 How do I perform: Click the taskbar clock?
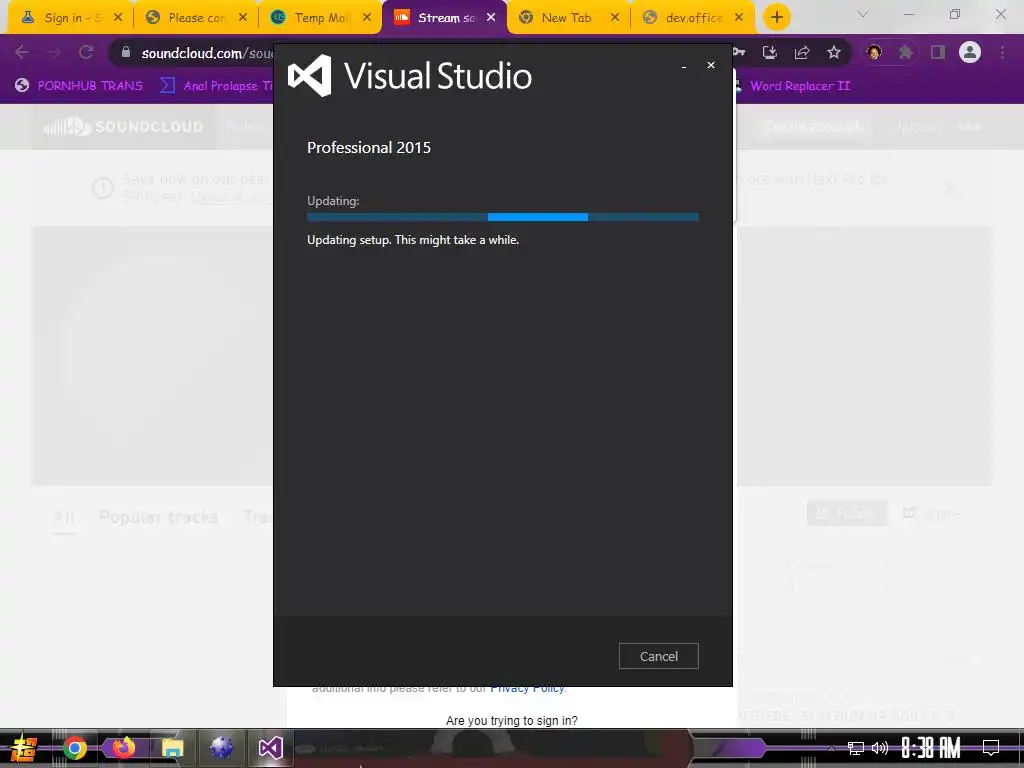(931, 748)
